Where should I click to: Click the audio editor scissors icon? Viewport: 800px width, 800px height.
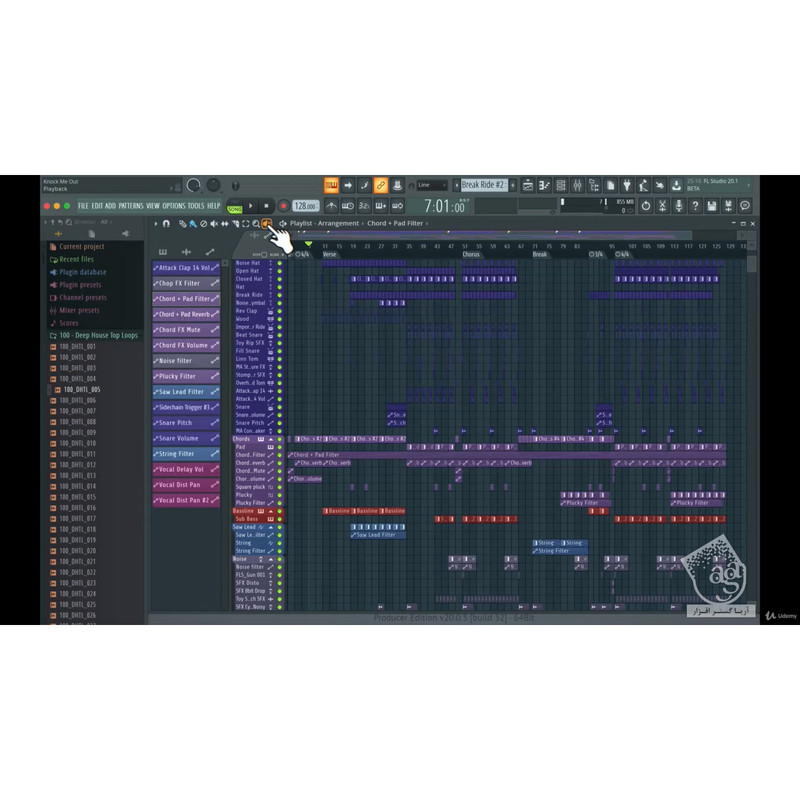coord(662,206)
